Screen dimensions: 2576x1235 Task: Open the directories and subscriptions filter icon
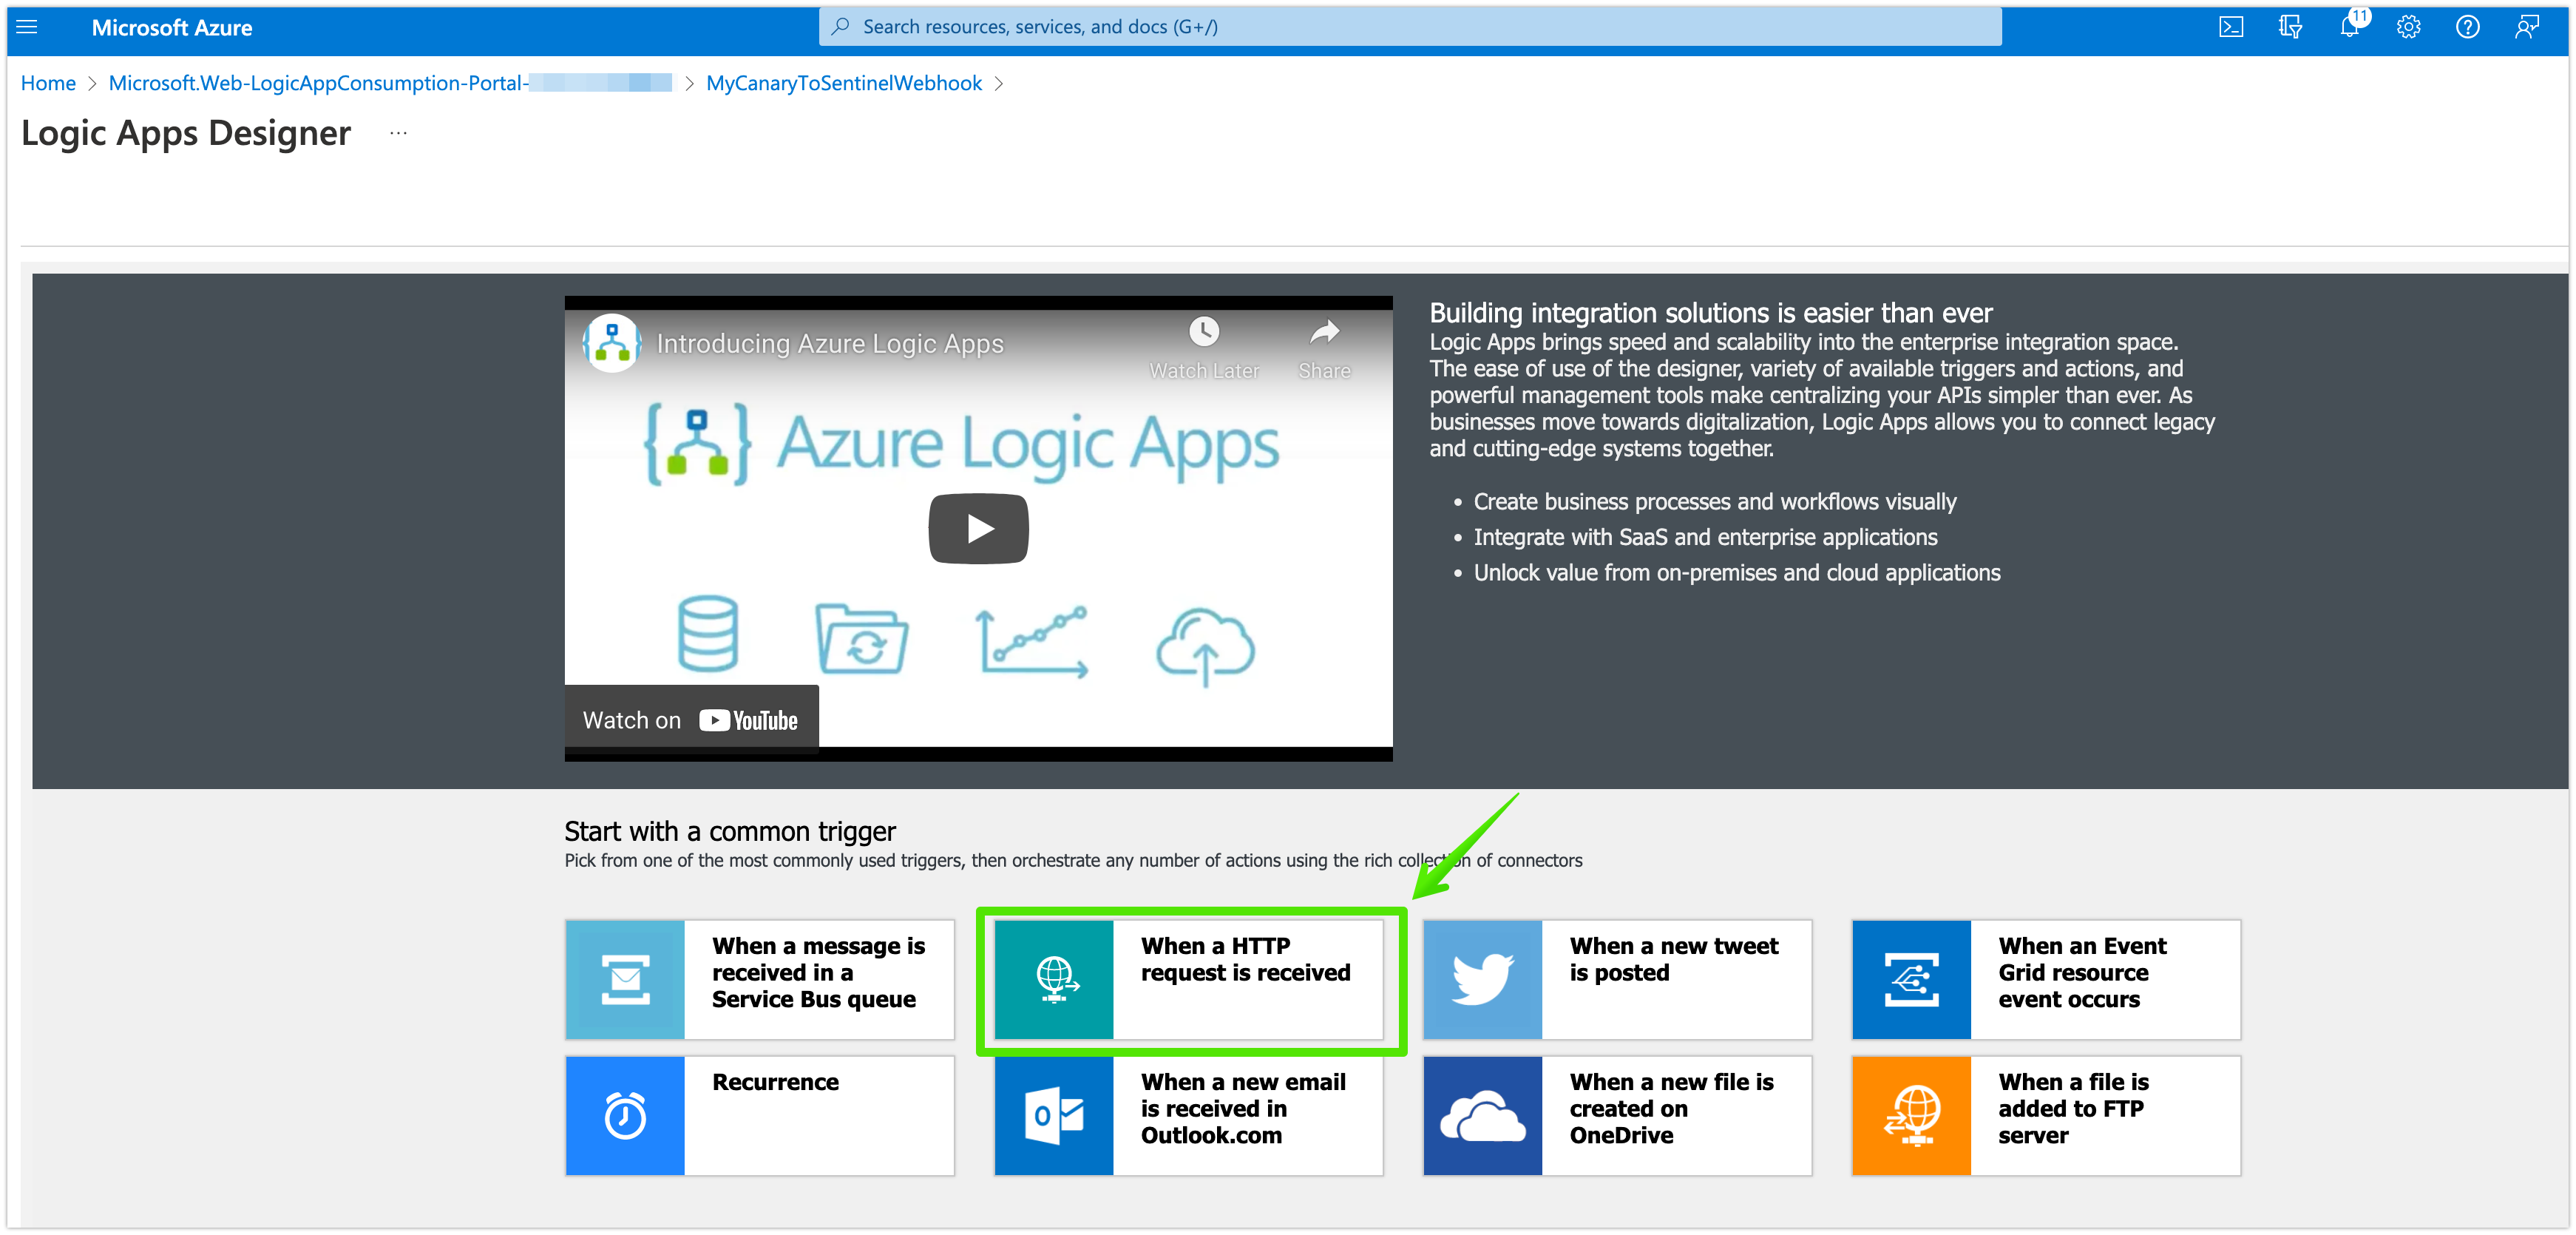tap(2290, 27)
